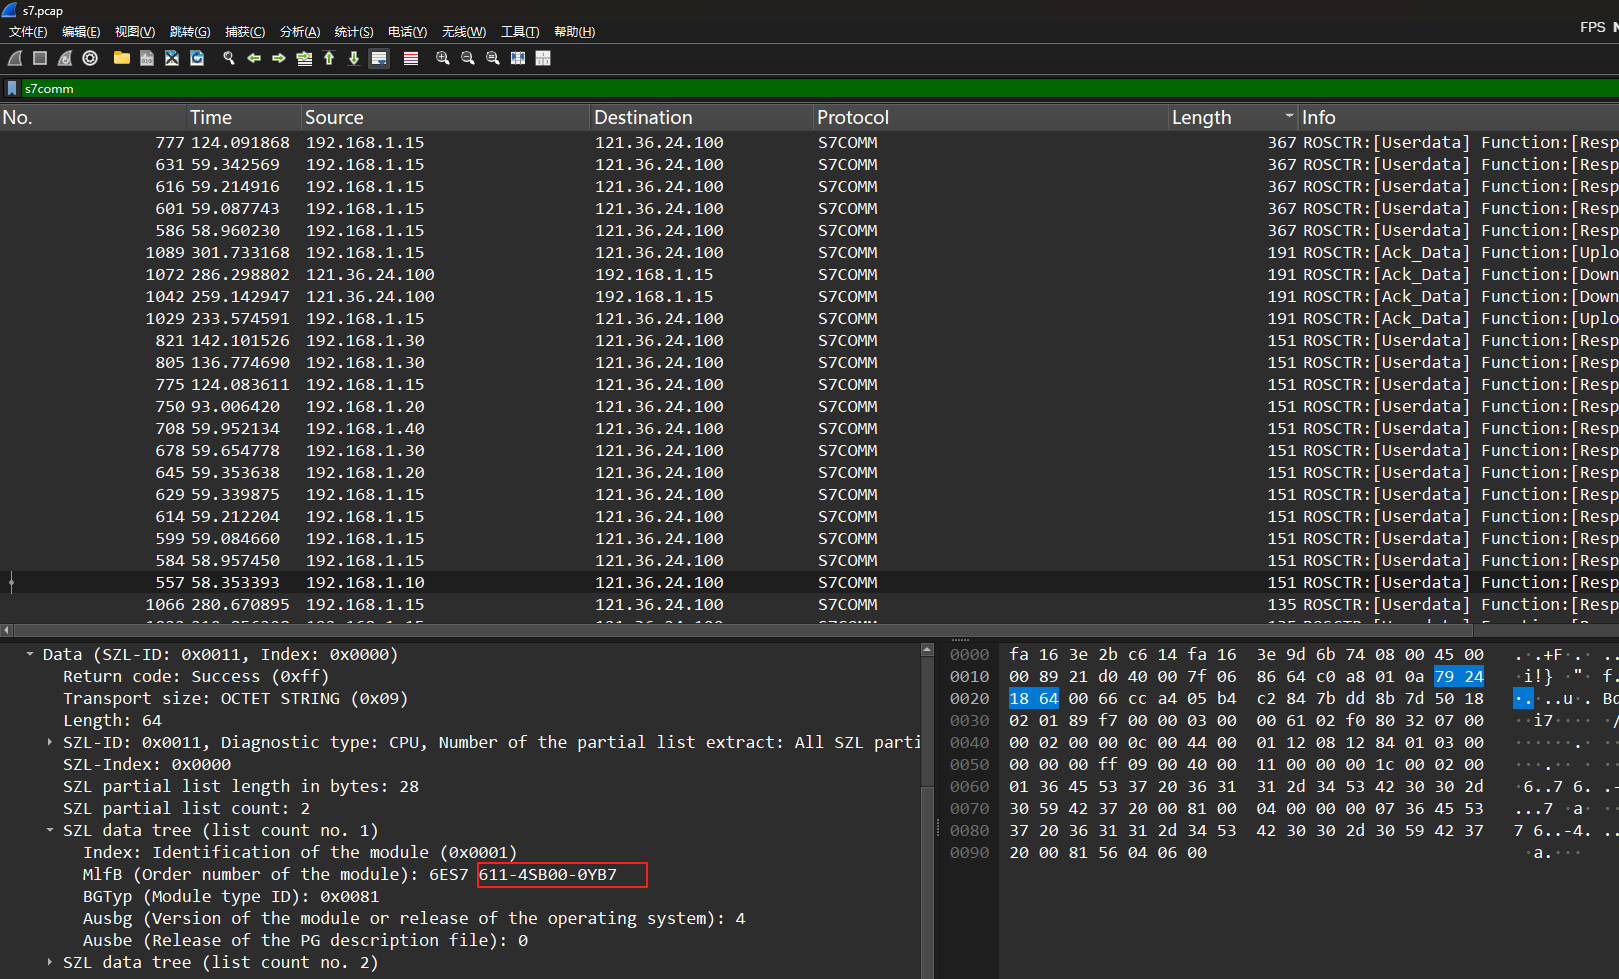Image resolution: width=1619 pixels, height=979 pixels.
Task: Find a packet with magnifier icon
Action: point(229,58)
